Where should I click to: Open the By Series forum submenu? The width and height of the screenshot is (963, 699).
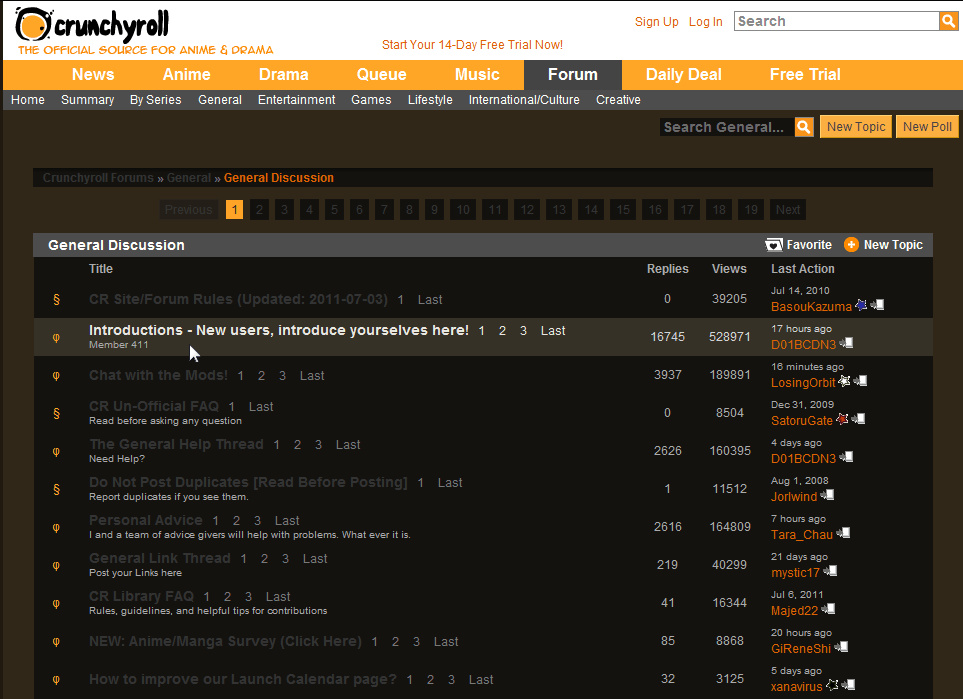point(155,100)
